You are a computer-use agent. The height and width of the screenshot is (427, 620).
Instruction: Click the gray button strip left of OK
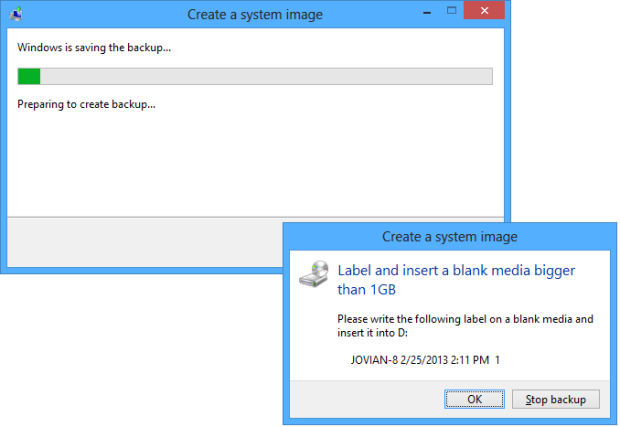[x=360, y=399]
